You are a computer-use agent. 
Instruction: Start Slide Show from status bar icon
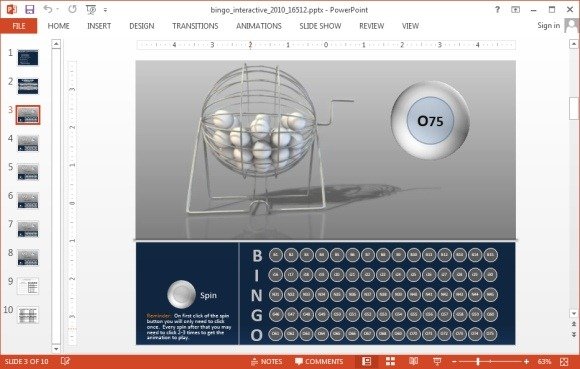(x=437, y=361)
